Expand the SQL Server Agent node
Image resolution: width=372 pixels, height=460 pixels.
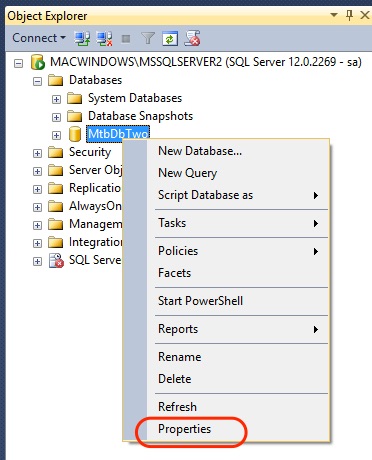point(37,261)
